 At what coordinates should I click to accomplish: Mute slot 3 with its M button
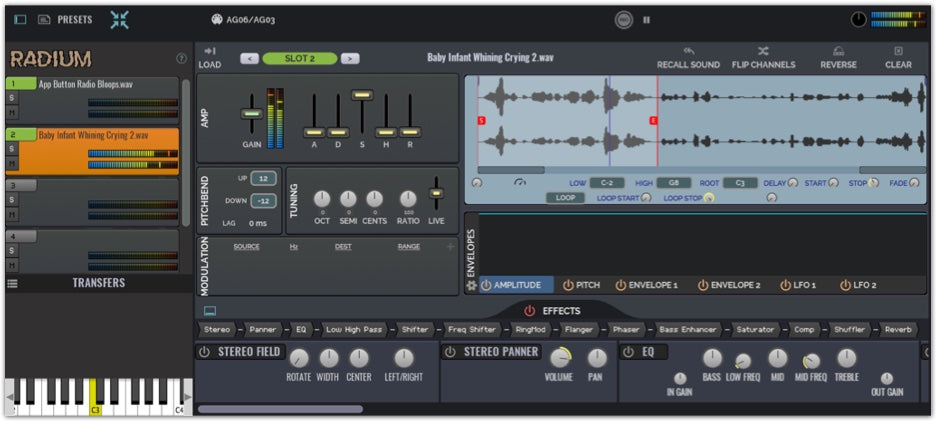pos(12,214)
